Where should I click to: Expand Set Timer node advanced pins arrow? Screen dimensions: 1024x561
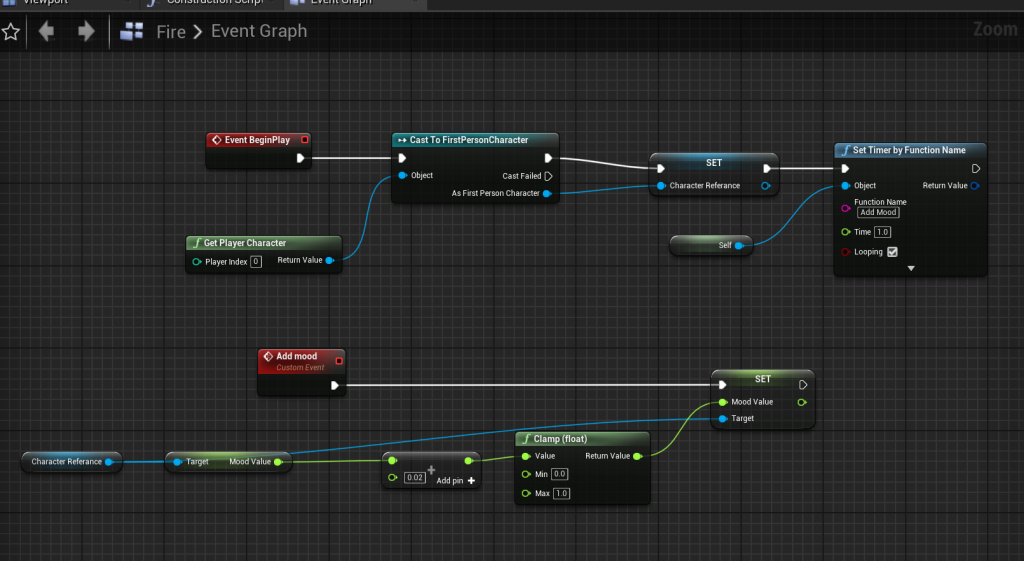[911, 268]
